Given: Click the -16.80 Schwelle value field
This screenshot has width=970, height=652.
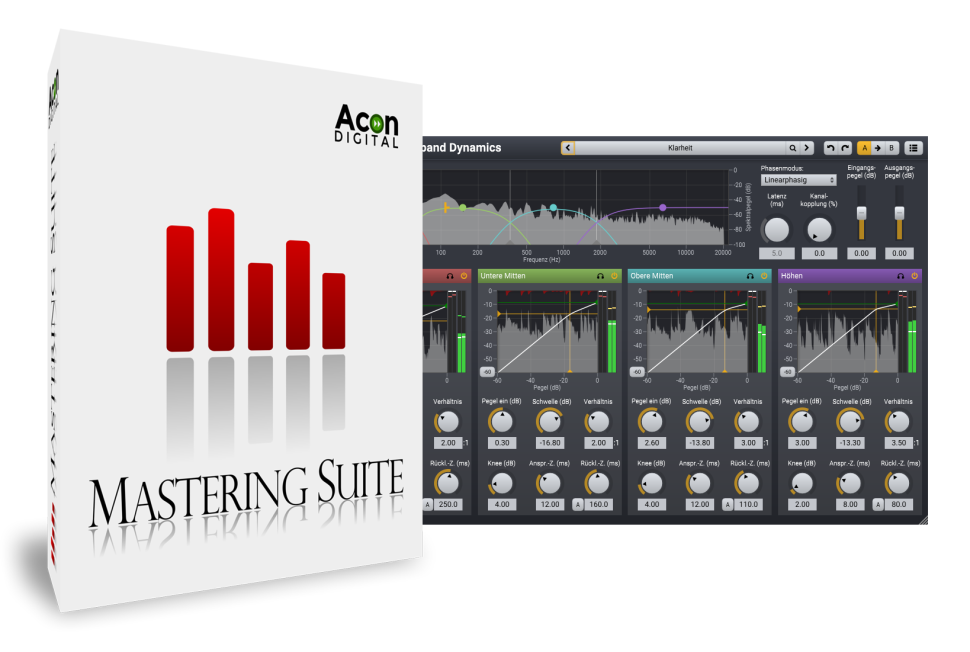Looking at the screenshot, I should point(550,443).
